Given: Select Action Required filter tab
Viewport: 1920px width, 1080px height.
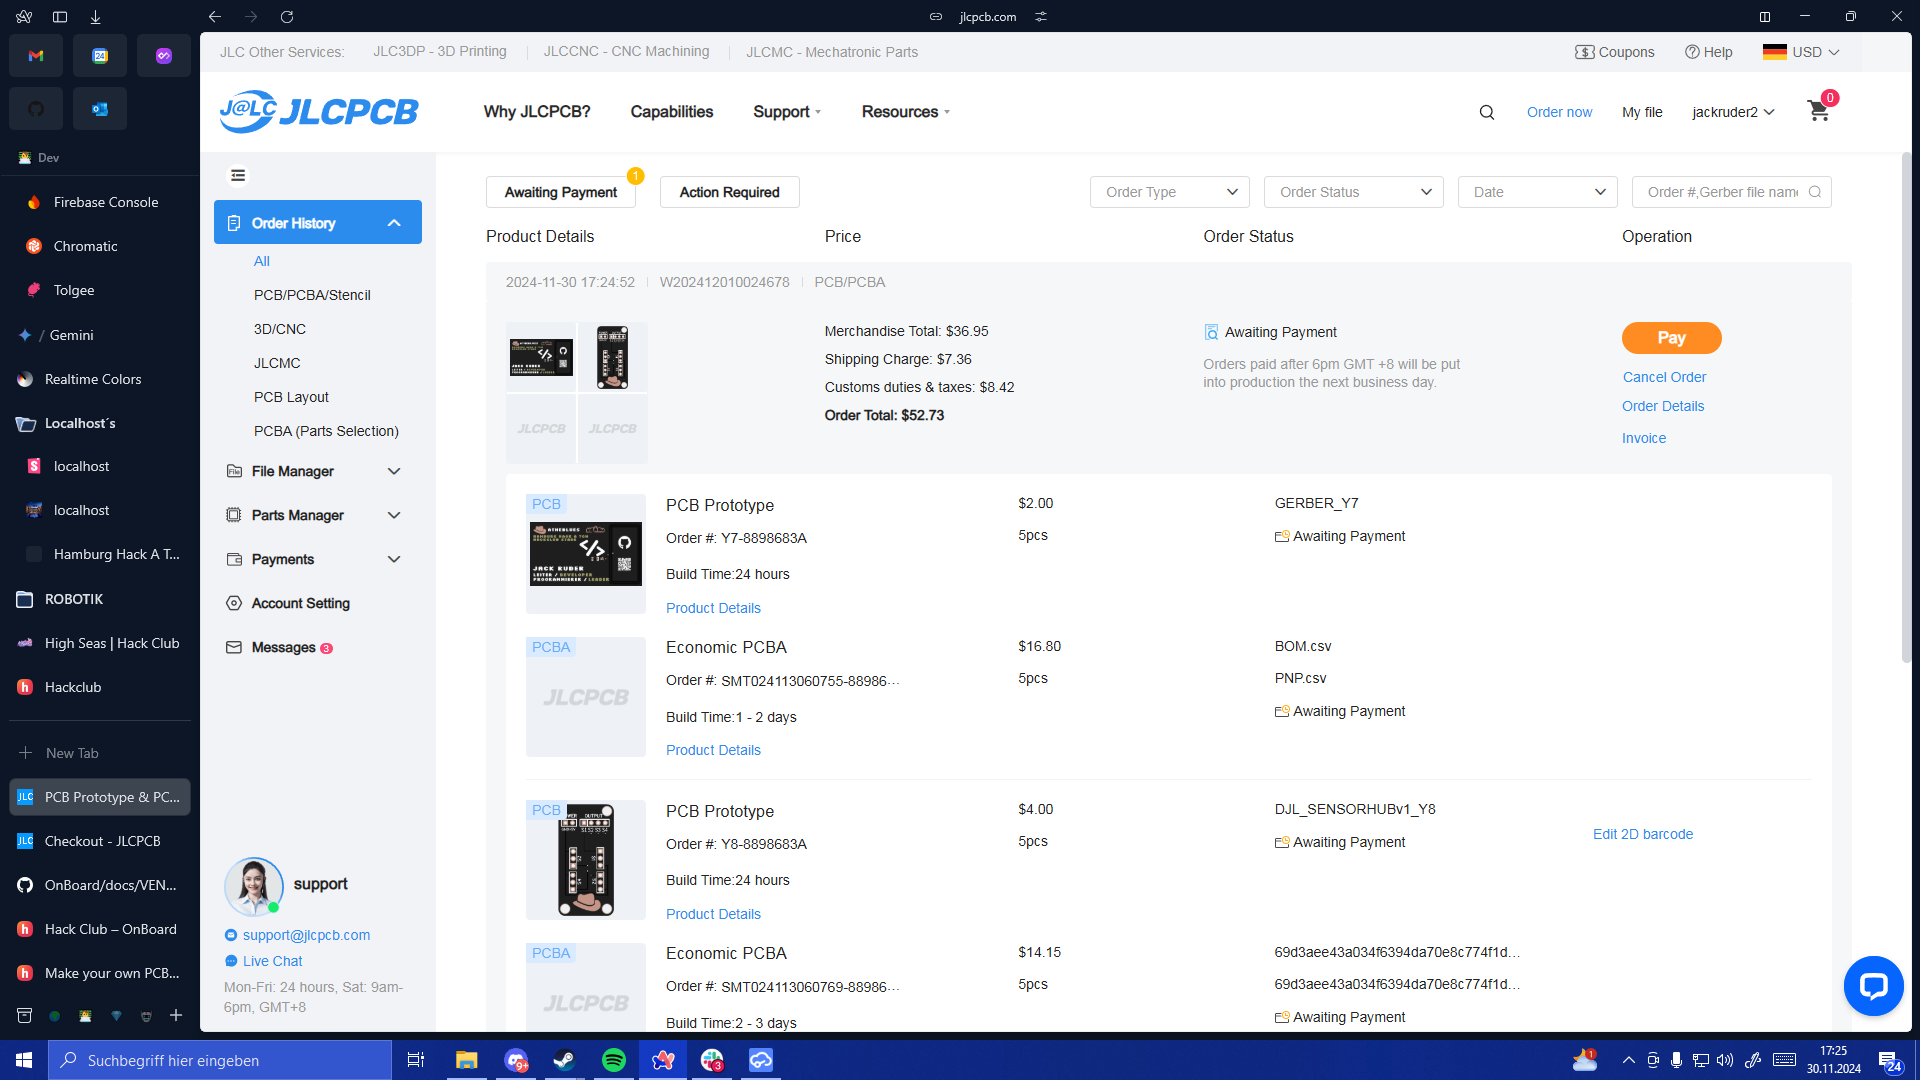Looking at the screenshot, I should [x=729, y=191].
